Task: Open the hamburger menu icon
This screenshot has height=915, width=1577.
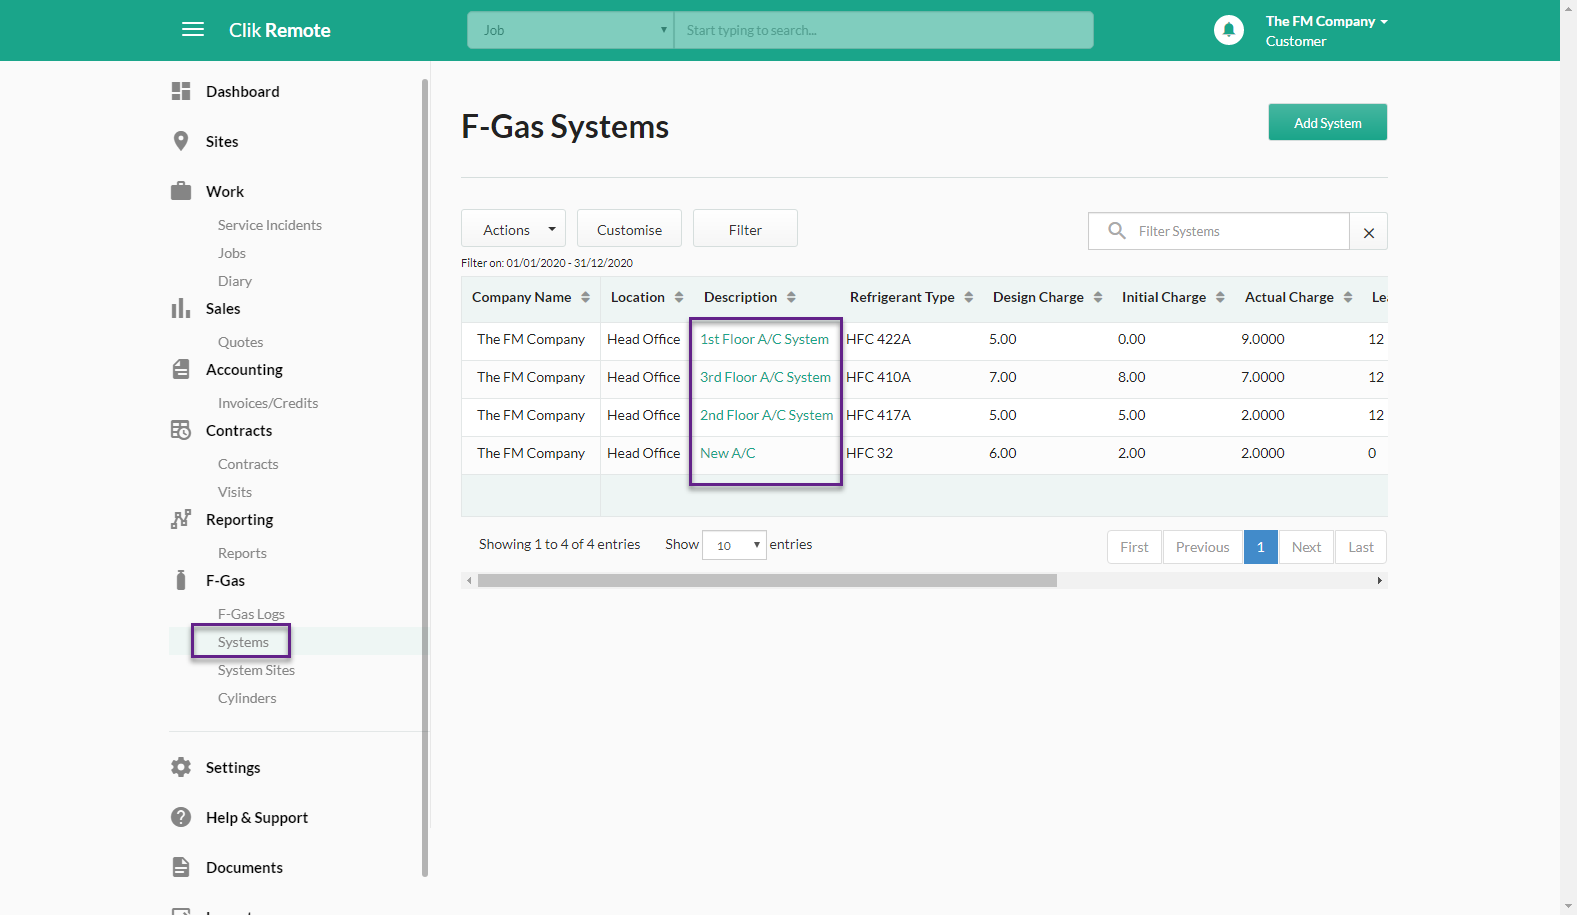Action: (193, 30)
